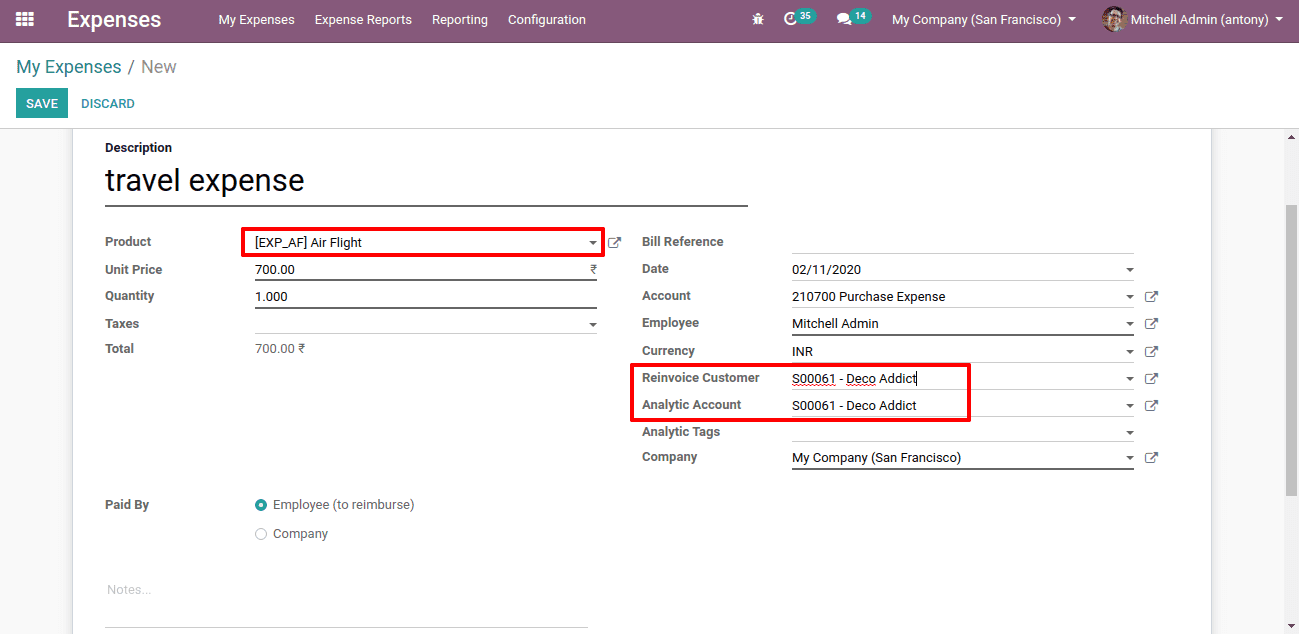Open external link for Employee field
1299x634 pixels.
1152,324
